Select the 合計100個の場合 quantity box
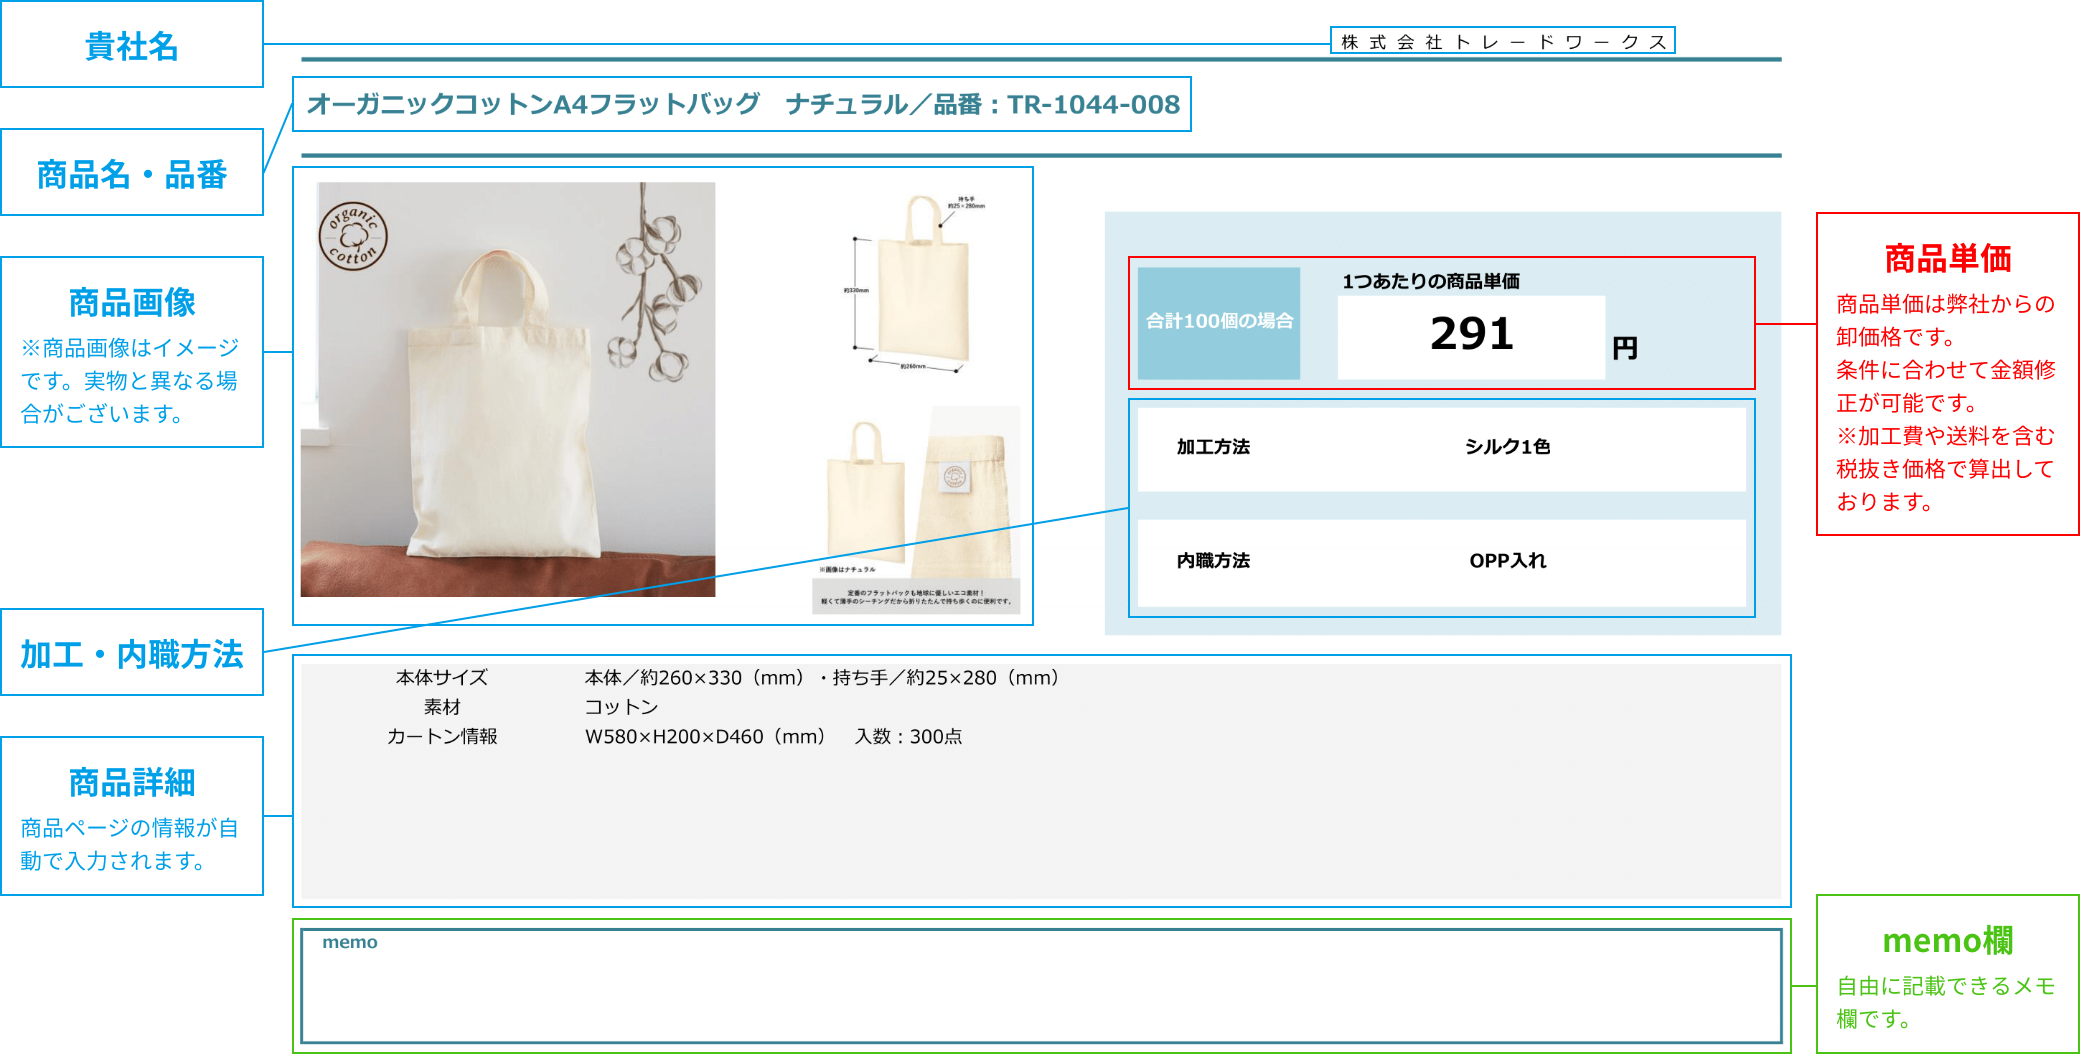The height and width of the screenshot is (1054, 2080). click(x=1219, y=322)
